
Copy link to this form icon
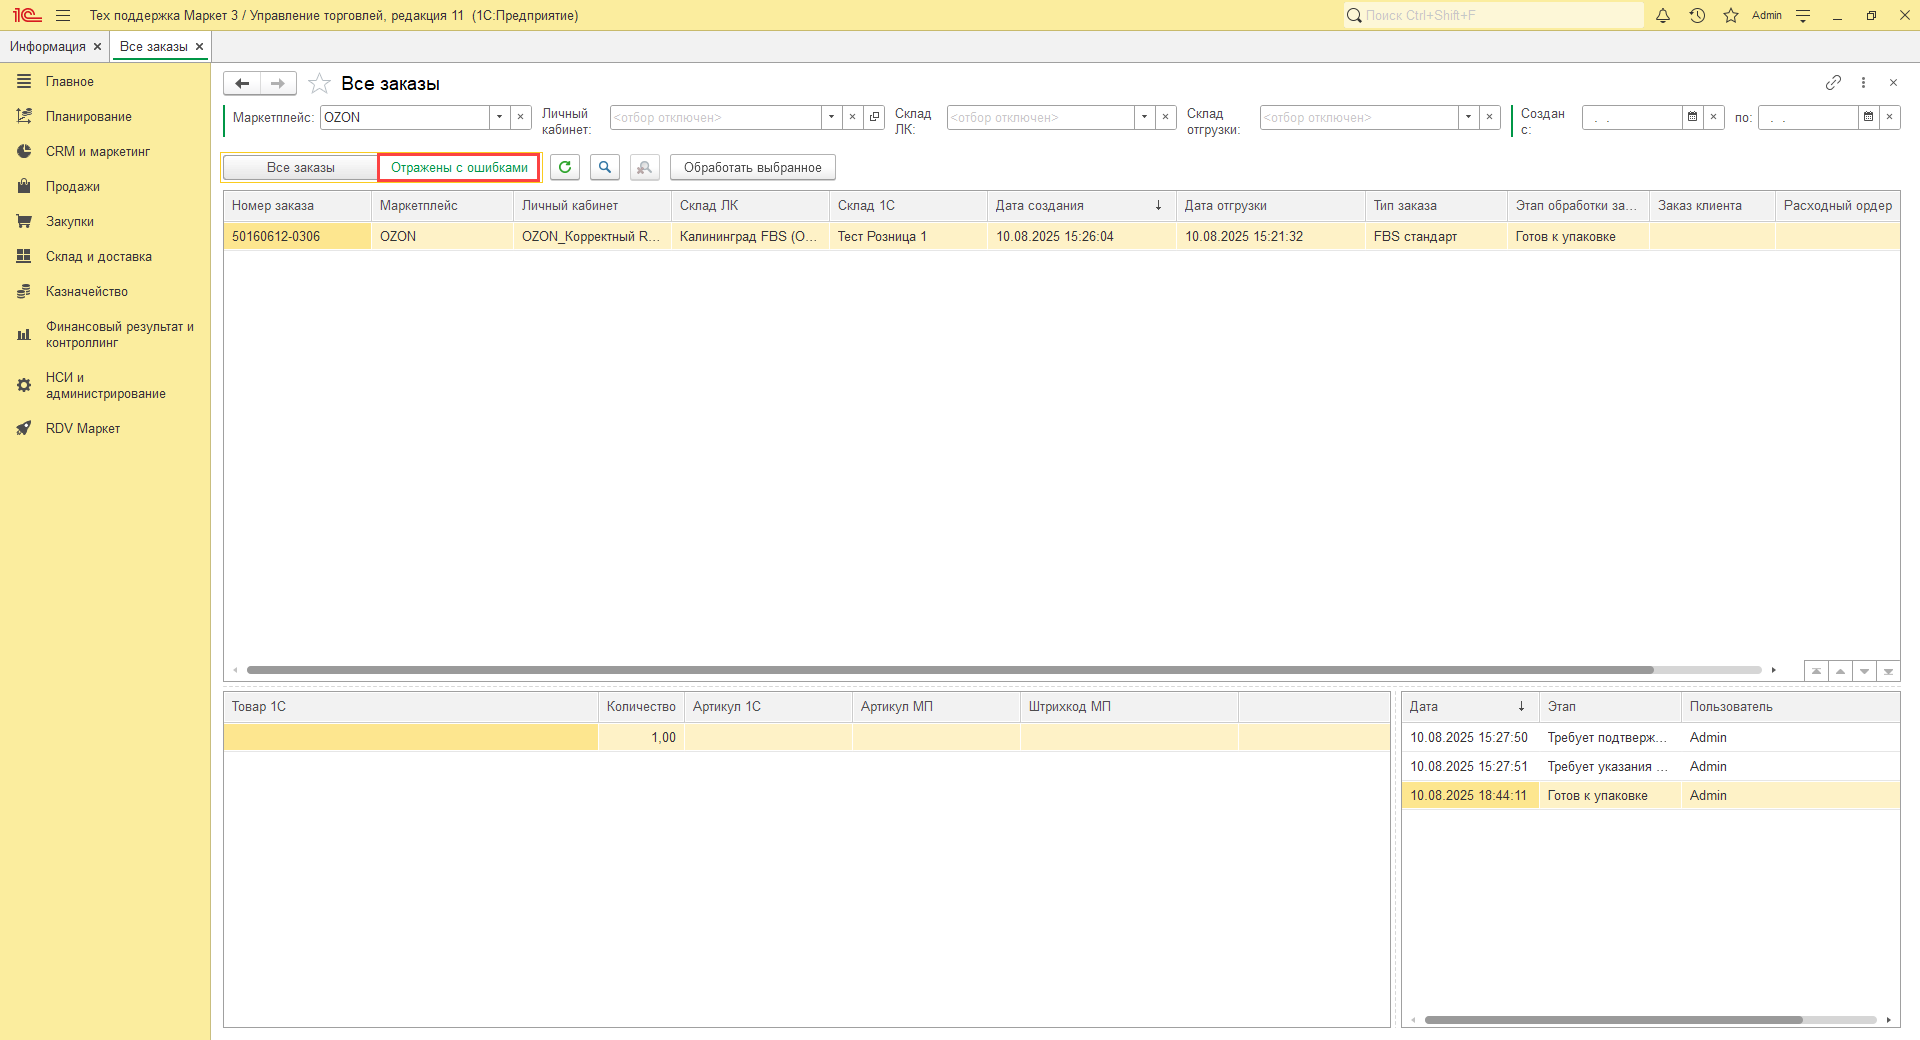(x=1833, y=83)
